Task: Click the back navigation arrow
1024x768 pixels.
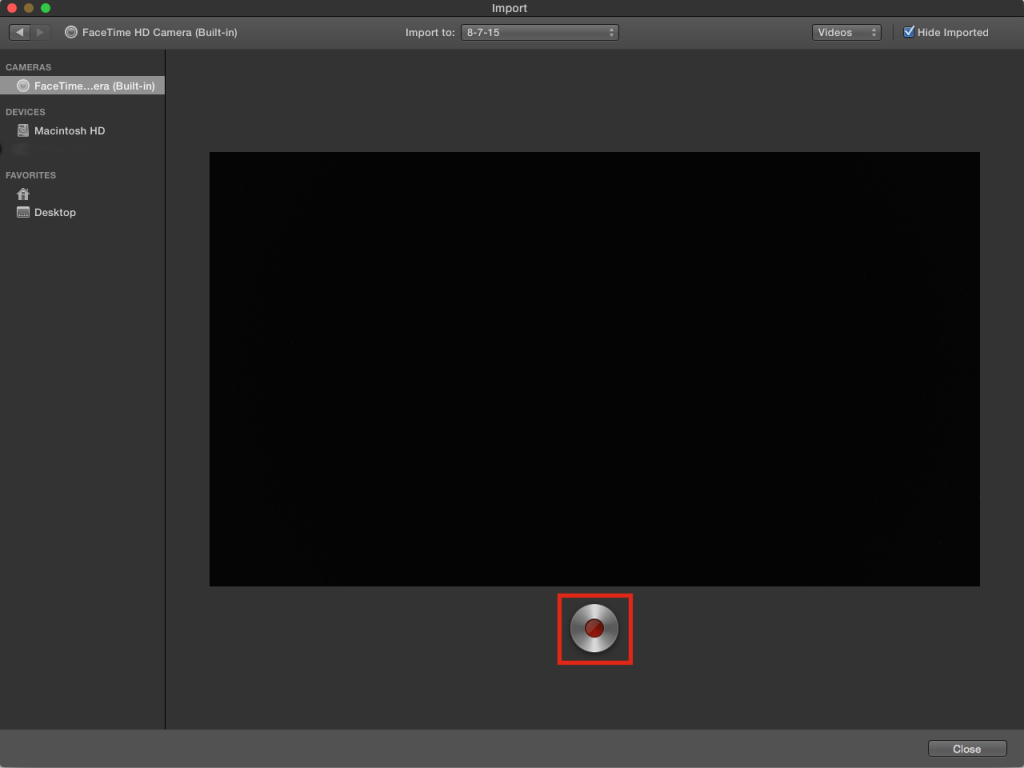Action: pos(20,32)
